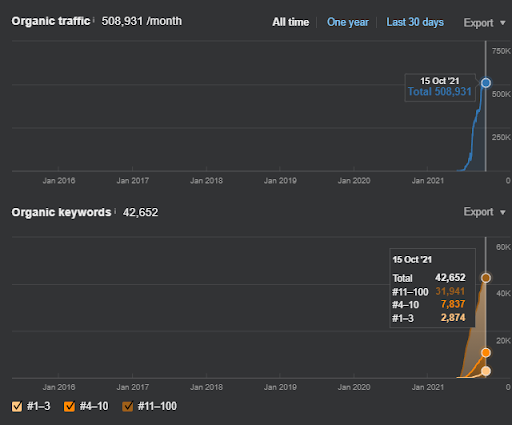This screenshot has height=425, width=512.
Task: Click the info icon beside Organic keywords
Action: pos(115,211)
